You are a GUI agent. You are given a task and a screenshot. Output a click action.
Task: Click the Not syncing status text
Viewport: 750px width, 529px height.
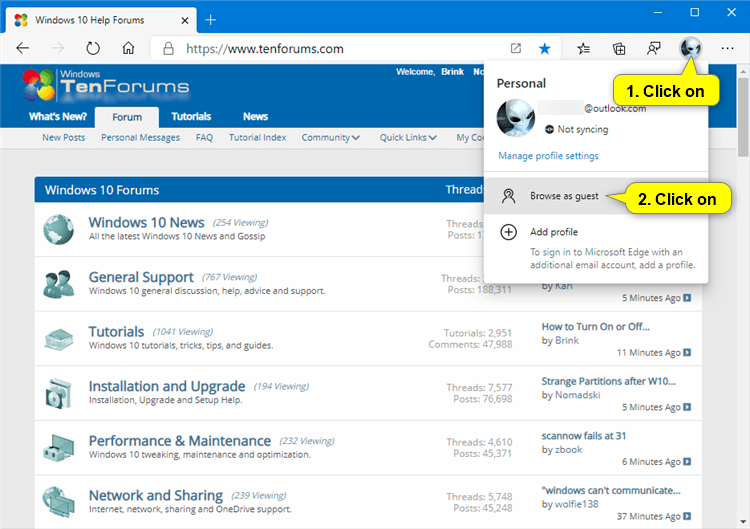[x=583, y=129]
